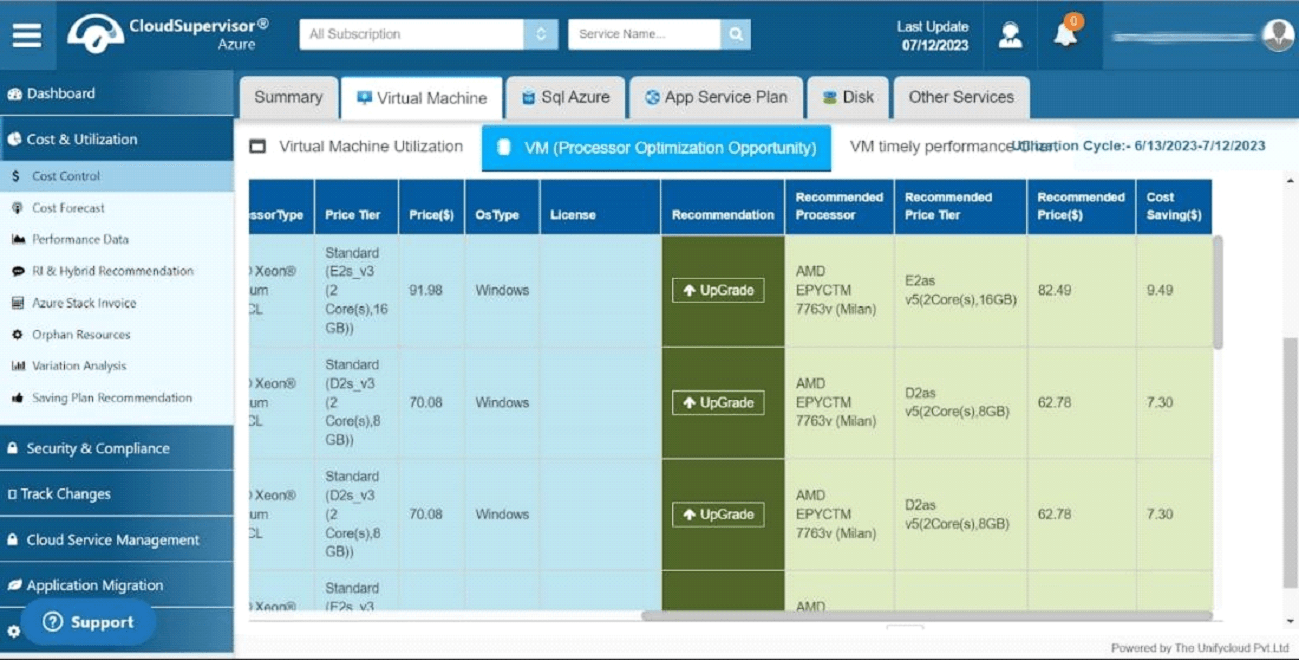Click the Cost Forecast icon

(17, 208)
